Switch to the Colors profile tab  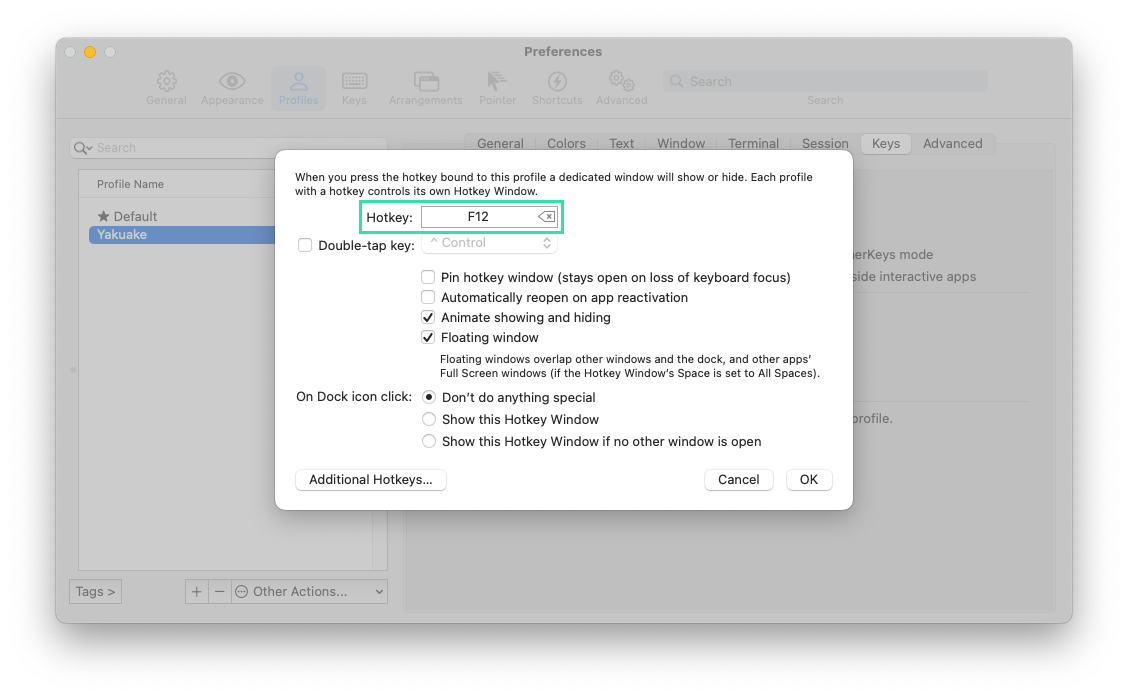pos(566,143)
